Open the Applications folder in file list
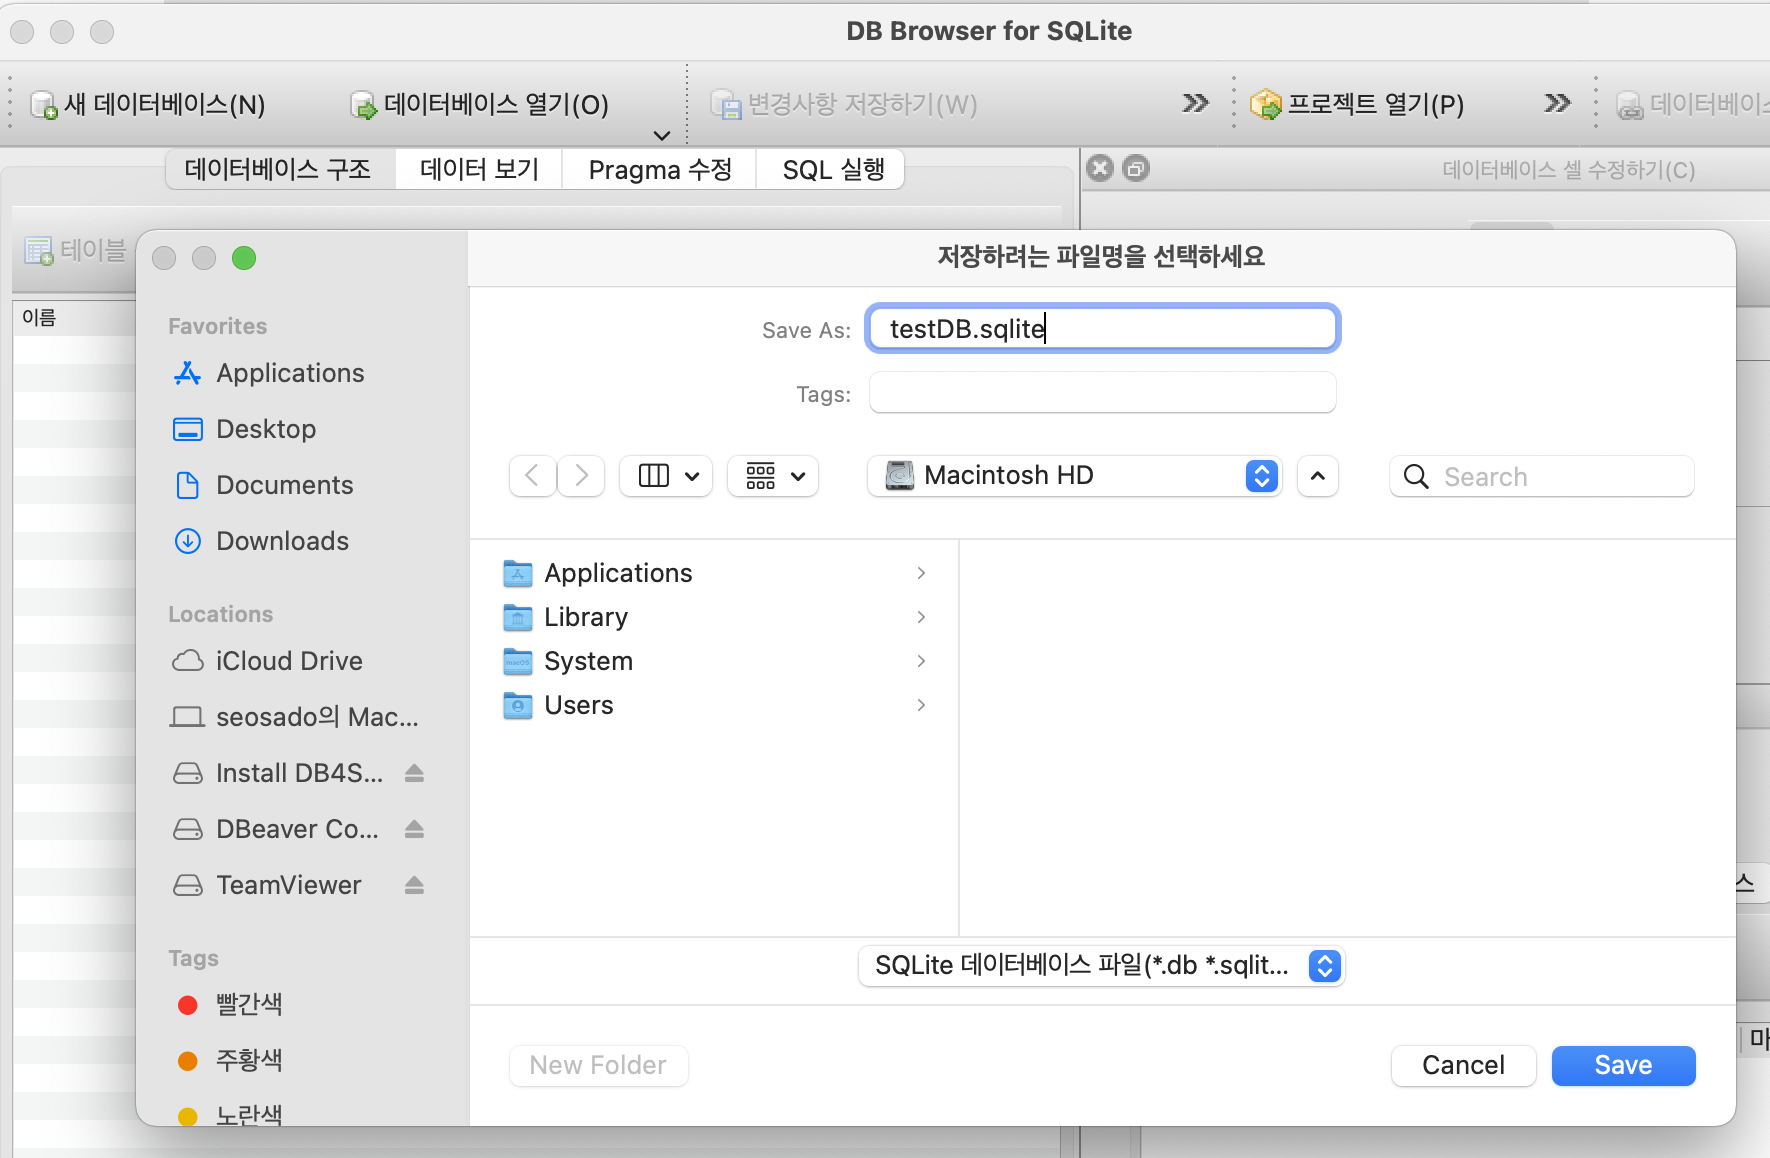Image resolution: width=1770 pixels, height=1158 pixels. [618, 573]
